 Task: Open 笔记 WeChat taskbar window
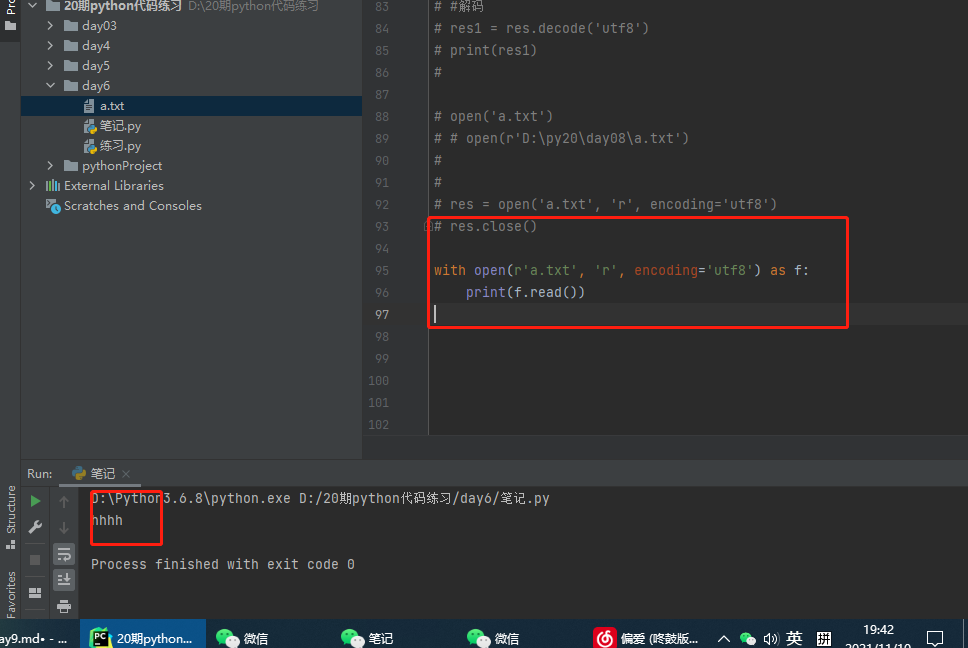368,638
